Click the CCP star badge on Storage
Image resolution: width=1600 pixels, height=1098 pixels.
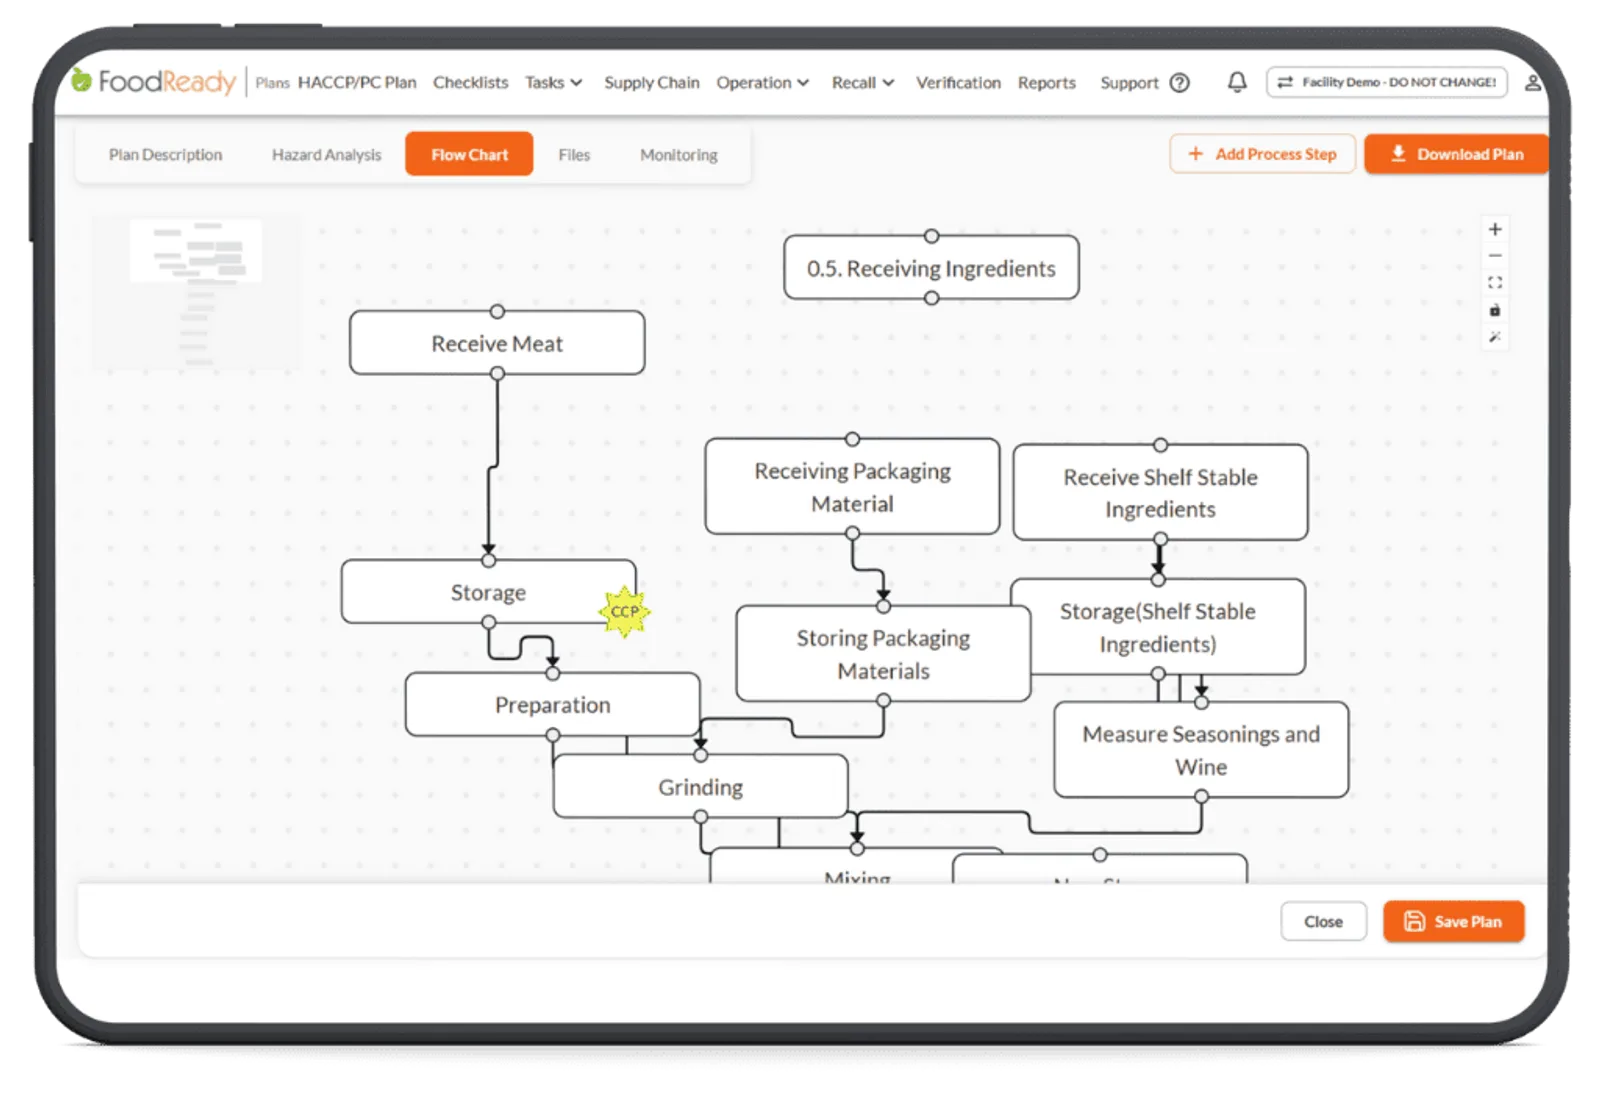click(x=624, y=611)
